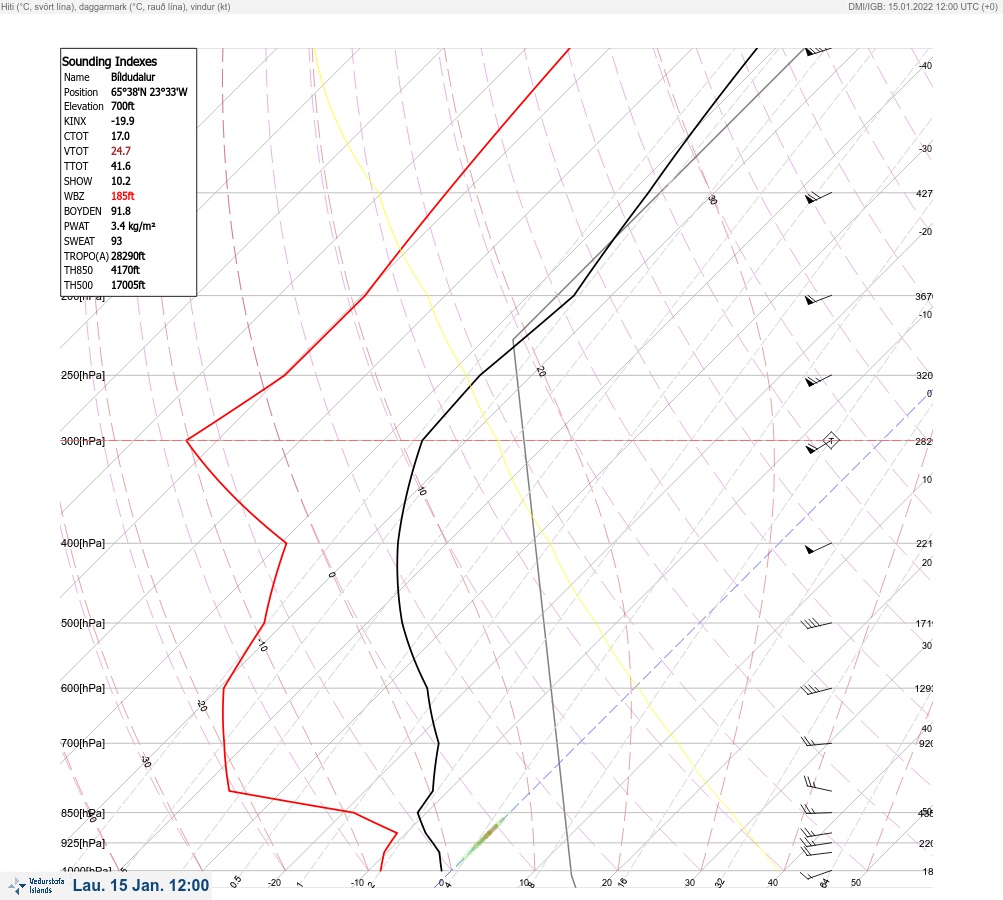Select the wind barb at 600 hPa

[816, 690]
